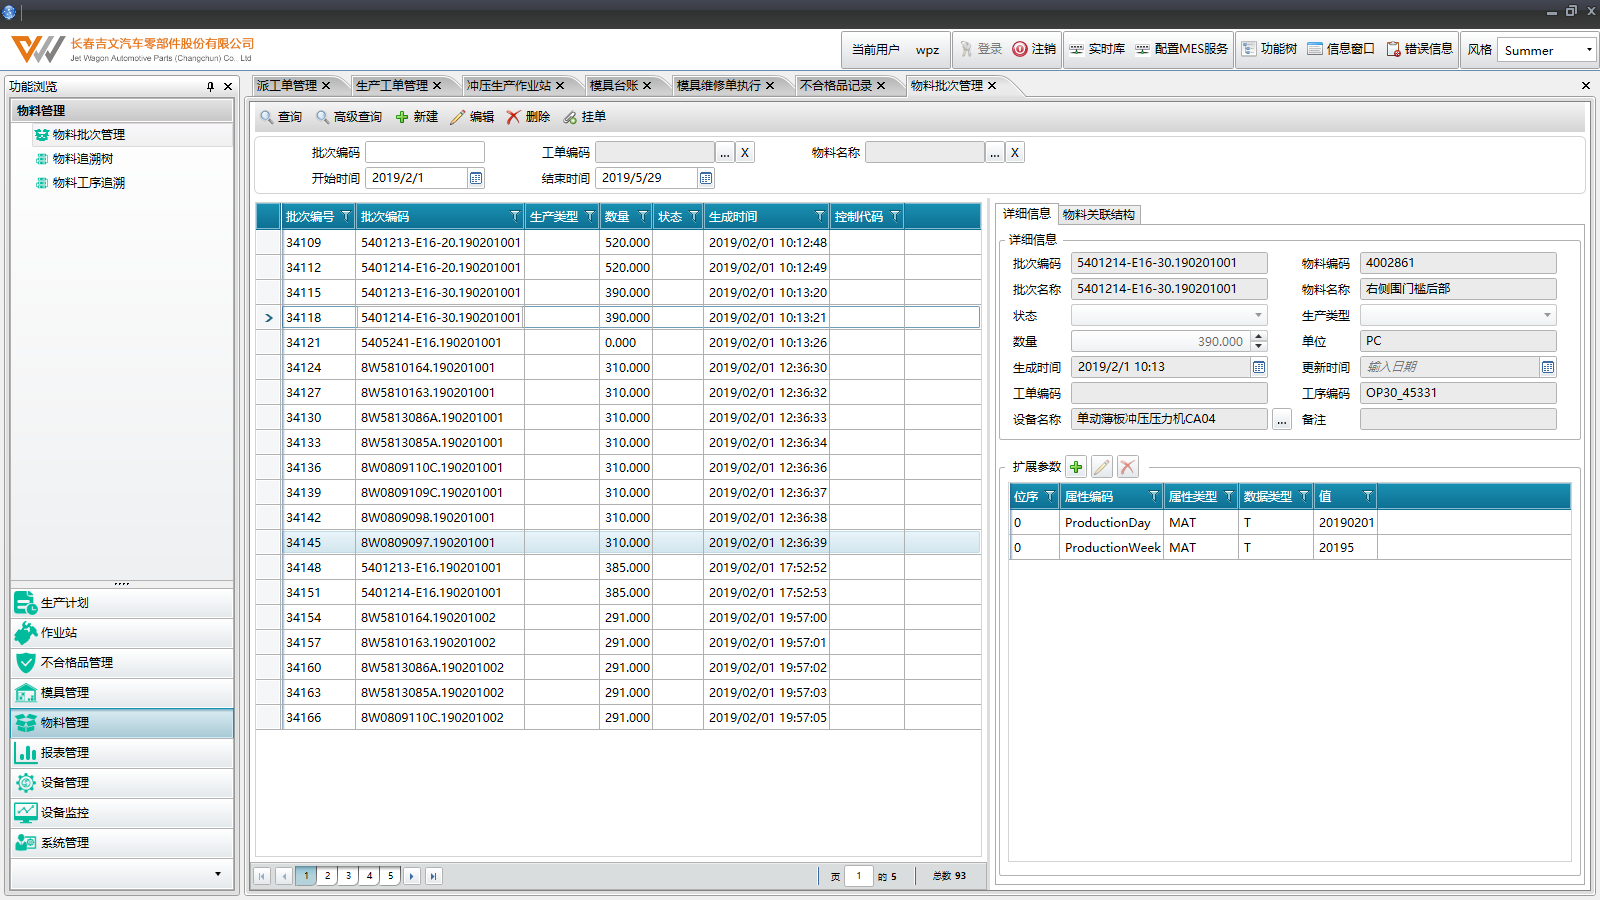Open 设备监控 module in sidebar
Image resolution: width=1600 pixels, height=900 pixels.
pos(122,813)
